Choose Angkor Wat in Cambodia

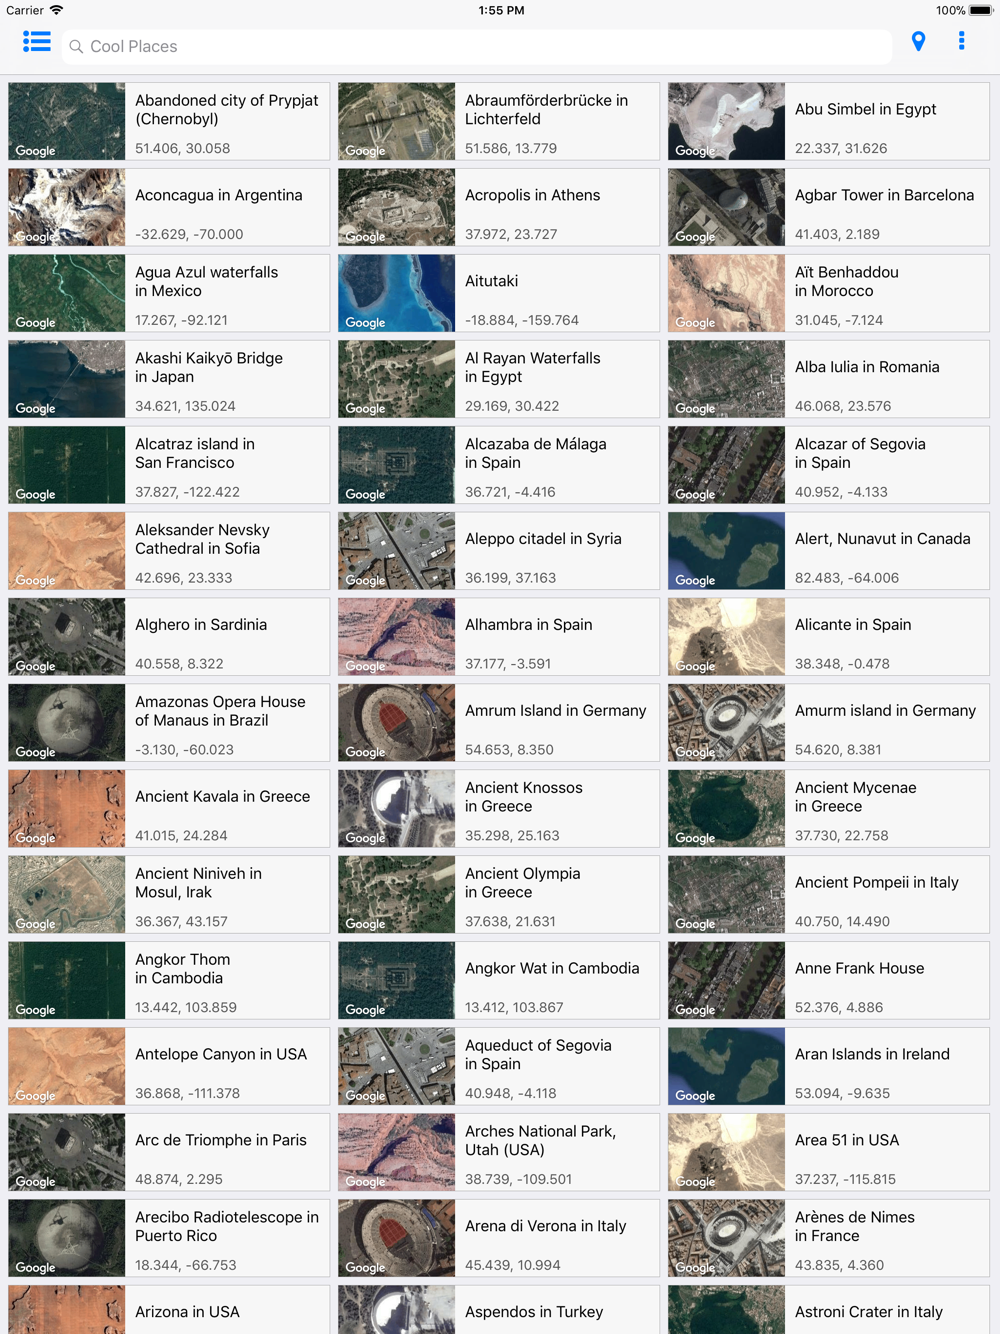click(499, 981)
